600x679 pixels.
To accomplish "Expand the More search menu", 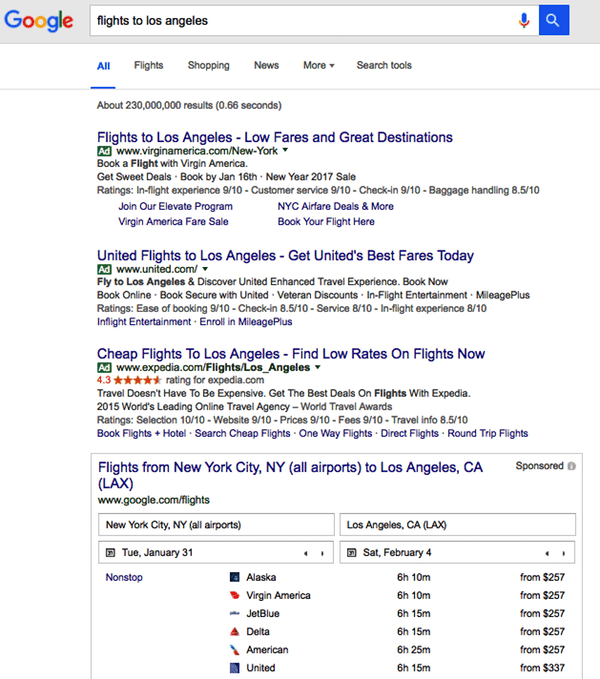I will coord(319,65).
